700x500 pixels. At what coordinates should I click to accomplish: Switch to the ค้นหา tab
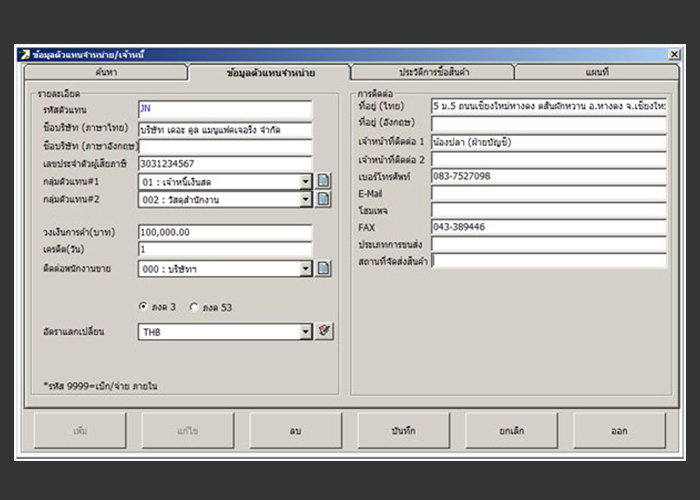[x=106, y=72]
